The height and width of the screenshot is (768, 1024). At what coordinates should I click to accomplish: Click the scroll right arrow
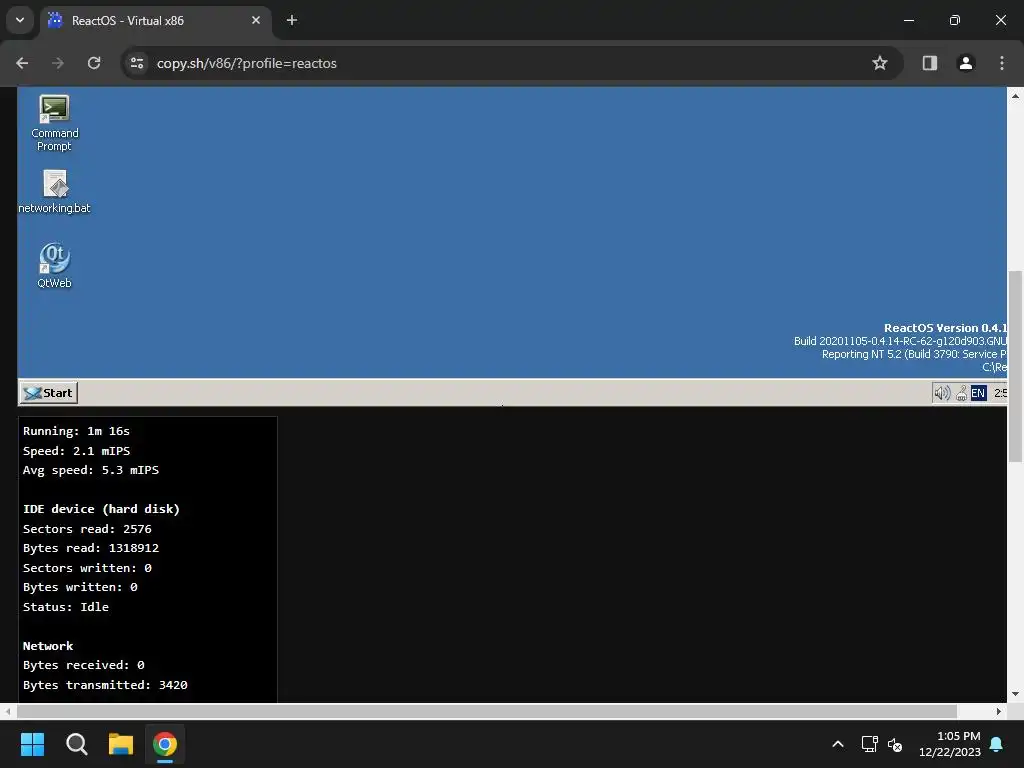pyautogui.click(x=999, y=711)
